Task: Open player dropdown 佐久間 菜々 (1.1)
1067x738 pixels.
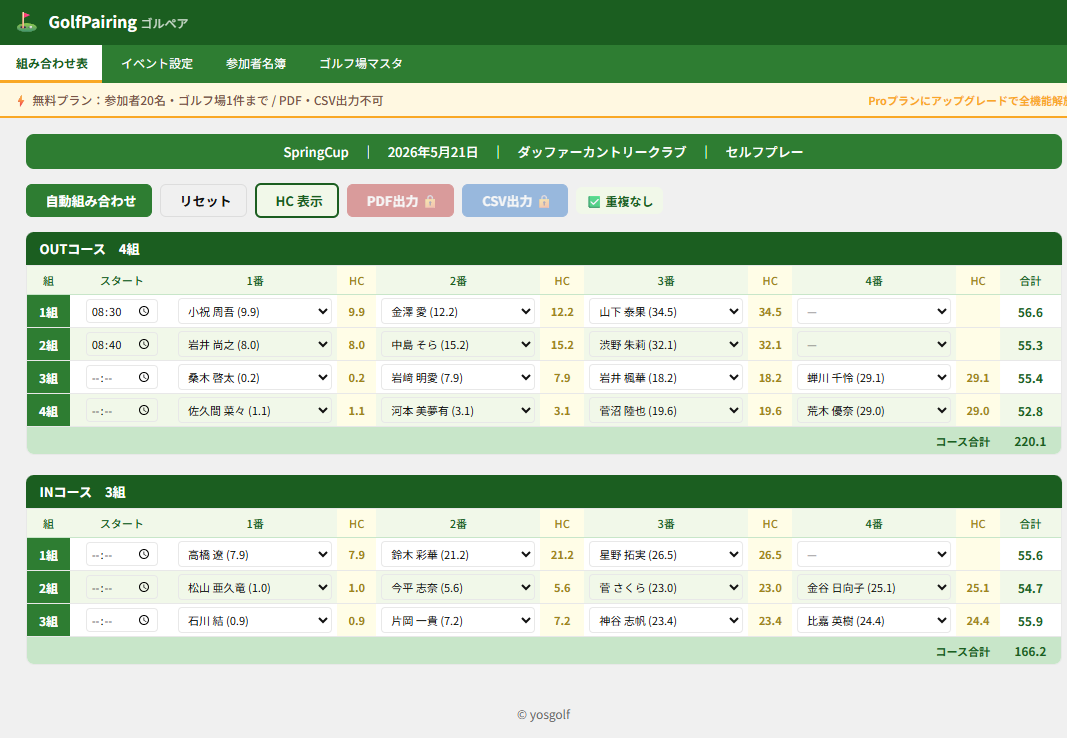Action: click(x=255, y=410)
